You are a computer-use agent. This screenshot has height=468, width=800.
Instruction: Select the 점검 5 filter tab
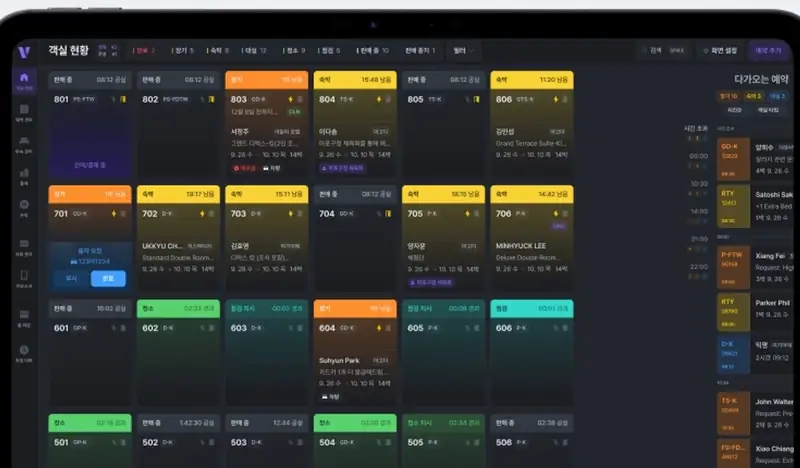tap(329, 51)
